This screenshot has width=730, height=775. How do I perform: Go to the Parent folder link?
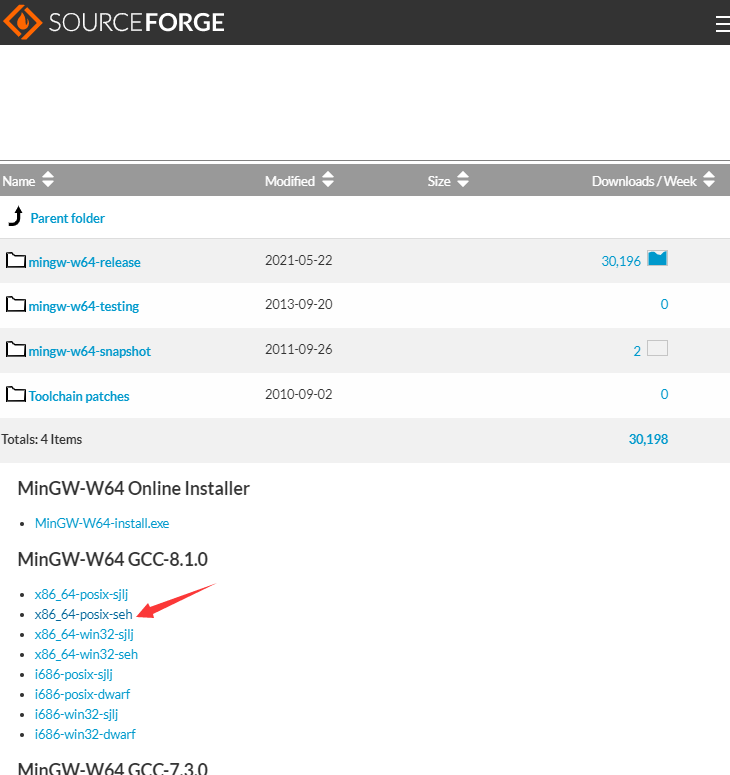point(67,218)
